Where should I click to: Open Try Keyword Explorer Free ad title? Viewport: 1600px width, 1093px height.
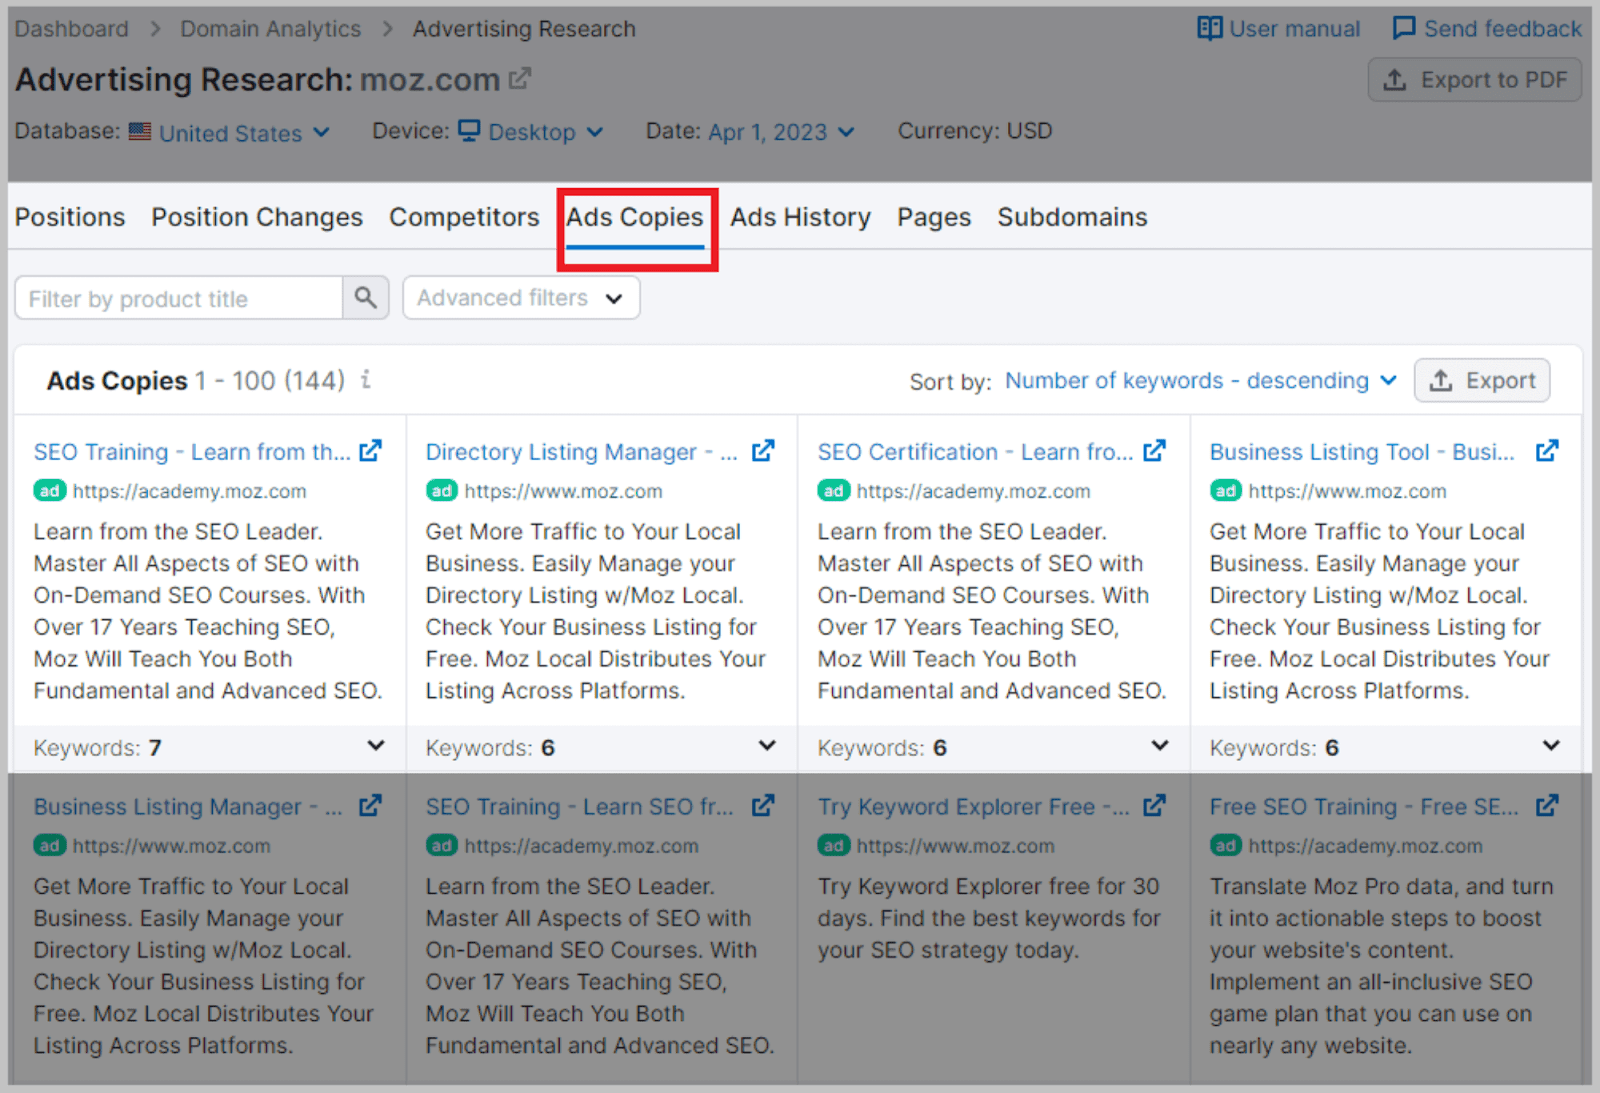pos(974,806)
